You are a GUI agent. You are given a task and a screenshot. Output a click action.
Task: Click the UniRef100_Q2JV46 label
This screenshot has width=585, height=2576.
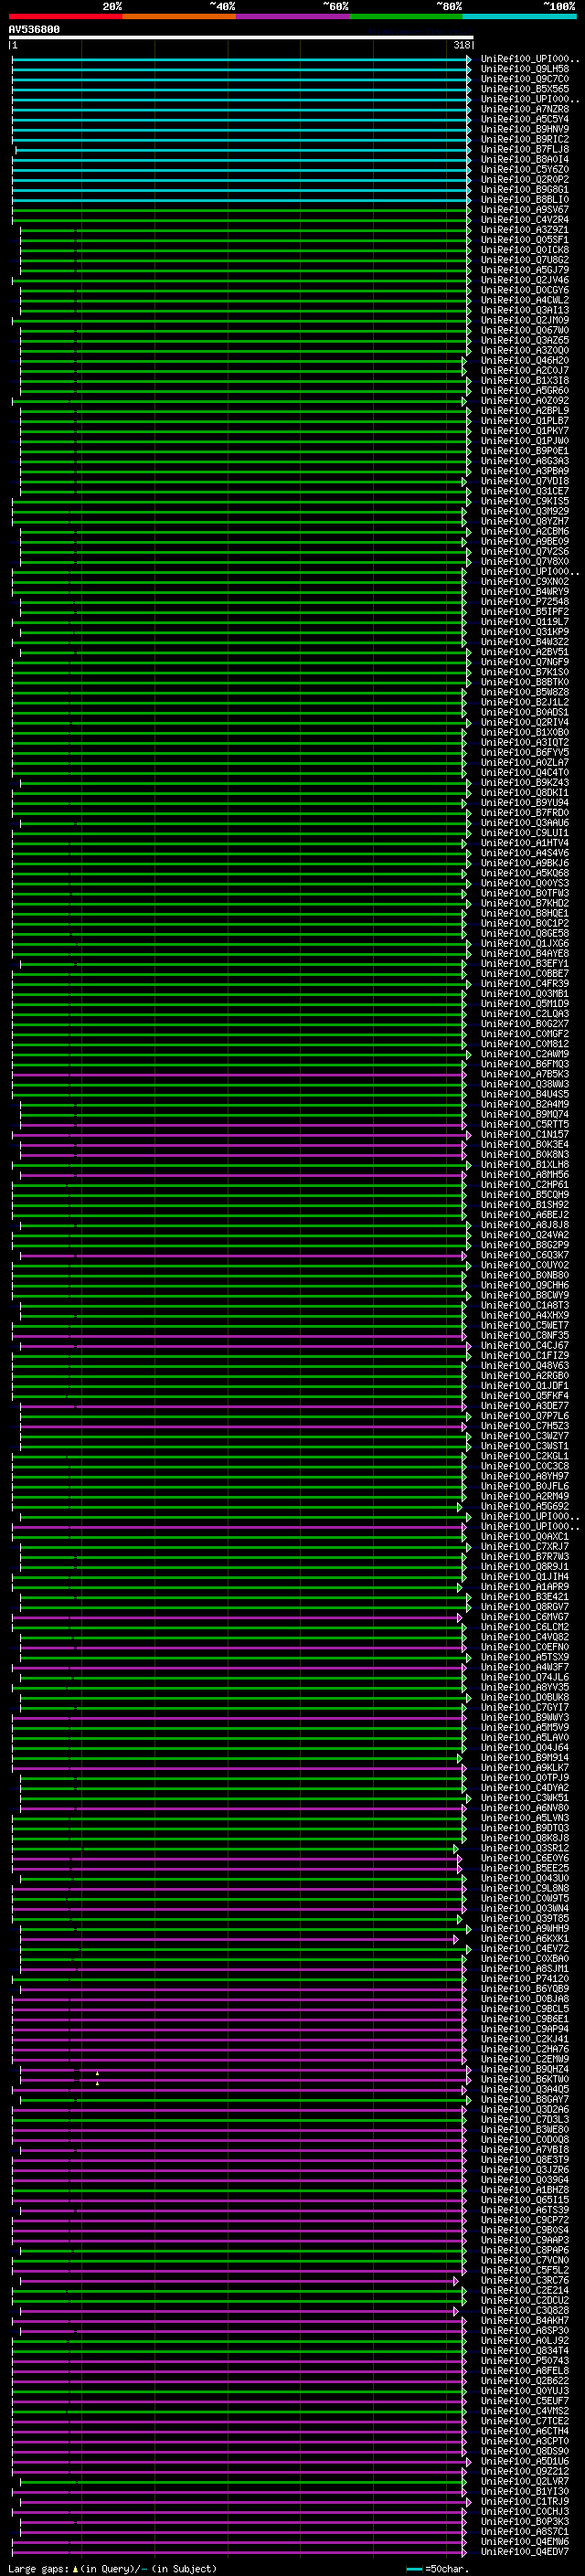(525, 280)
